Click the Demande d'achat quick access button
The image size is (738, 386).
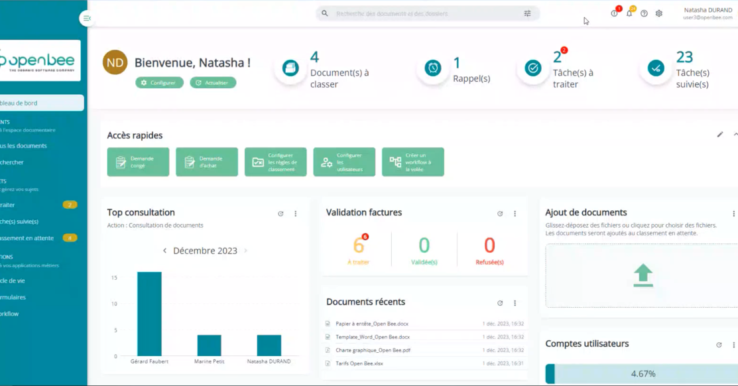point(207,162)
